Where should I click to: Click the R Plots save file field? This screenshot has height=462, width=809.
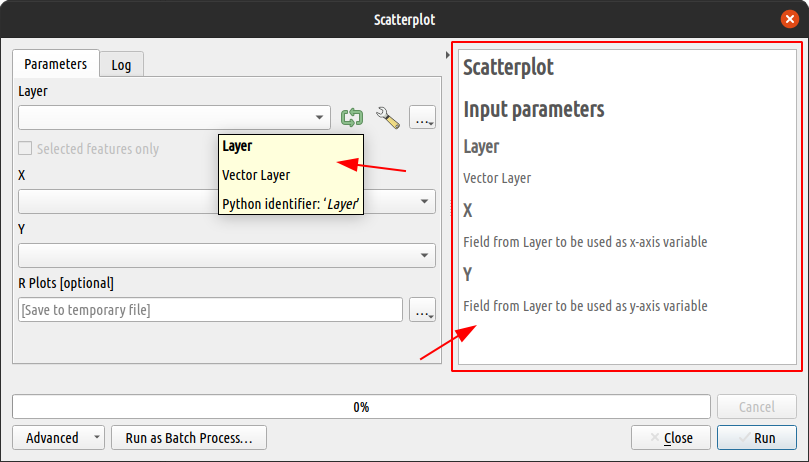point(210,310)
